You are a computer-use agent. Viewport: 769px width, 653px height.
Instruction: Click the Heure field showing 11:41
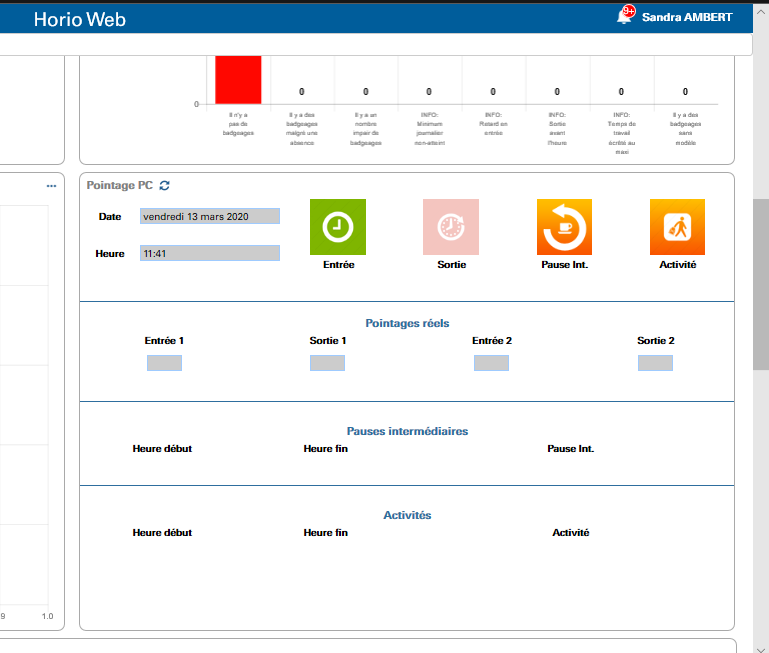pos(210,253)
